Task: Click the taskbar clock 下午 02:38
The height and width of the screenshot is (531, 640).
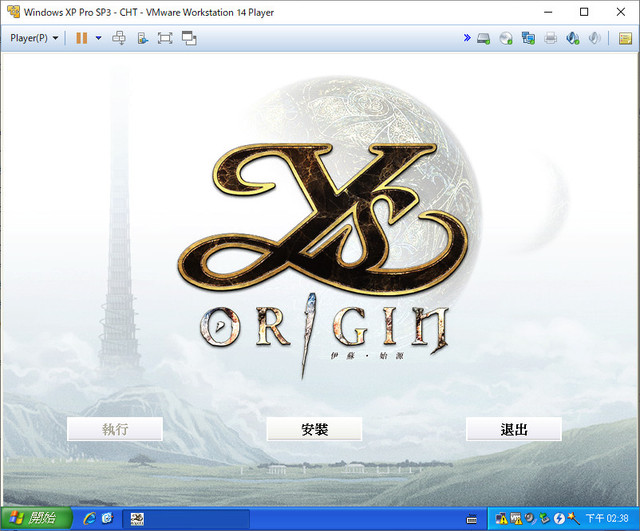Action: coord(607,519)
